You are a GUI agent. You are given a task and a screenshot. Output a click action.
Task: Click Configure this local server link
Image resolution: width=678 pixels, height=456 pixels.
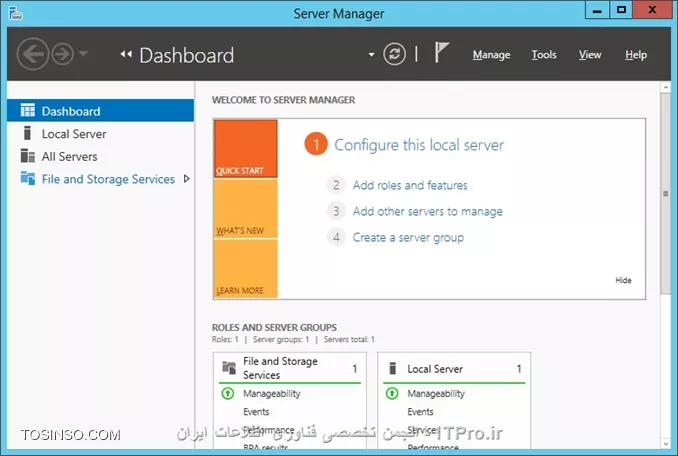[x=419, y=145]
